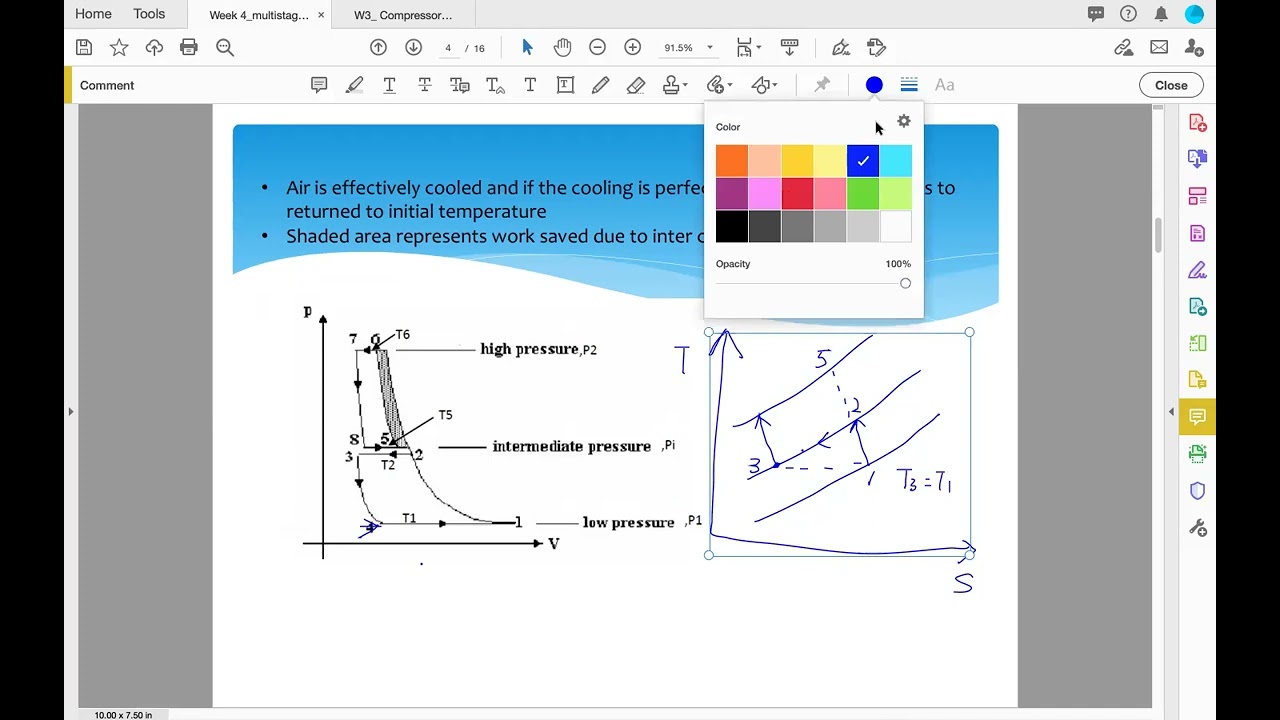Choose the purple color swatch
This screenshot has width=1280, height=720.
pos(732,193)
